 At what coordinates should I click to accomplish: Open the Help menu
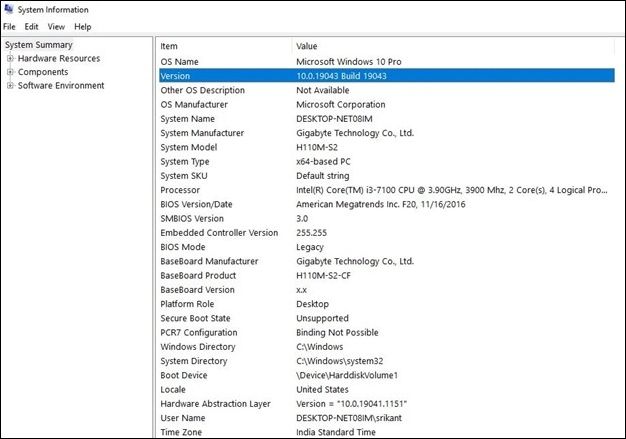click(x=82, y=27)
